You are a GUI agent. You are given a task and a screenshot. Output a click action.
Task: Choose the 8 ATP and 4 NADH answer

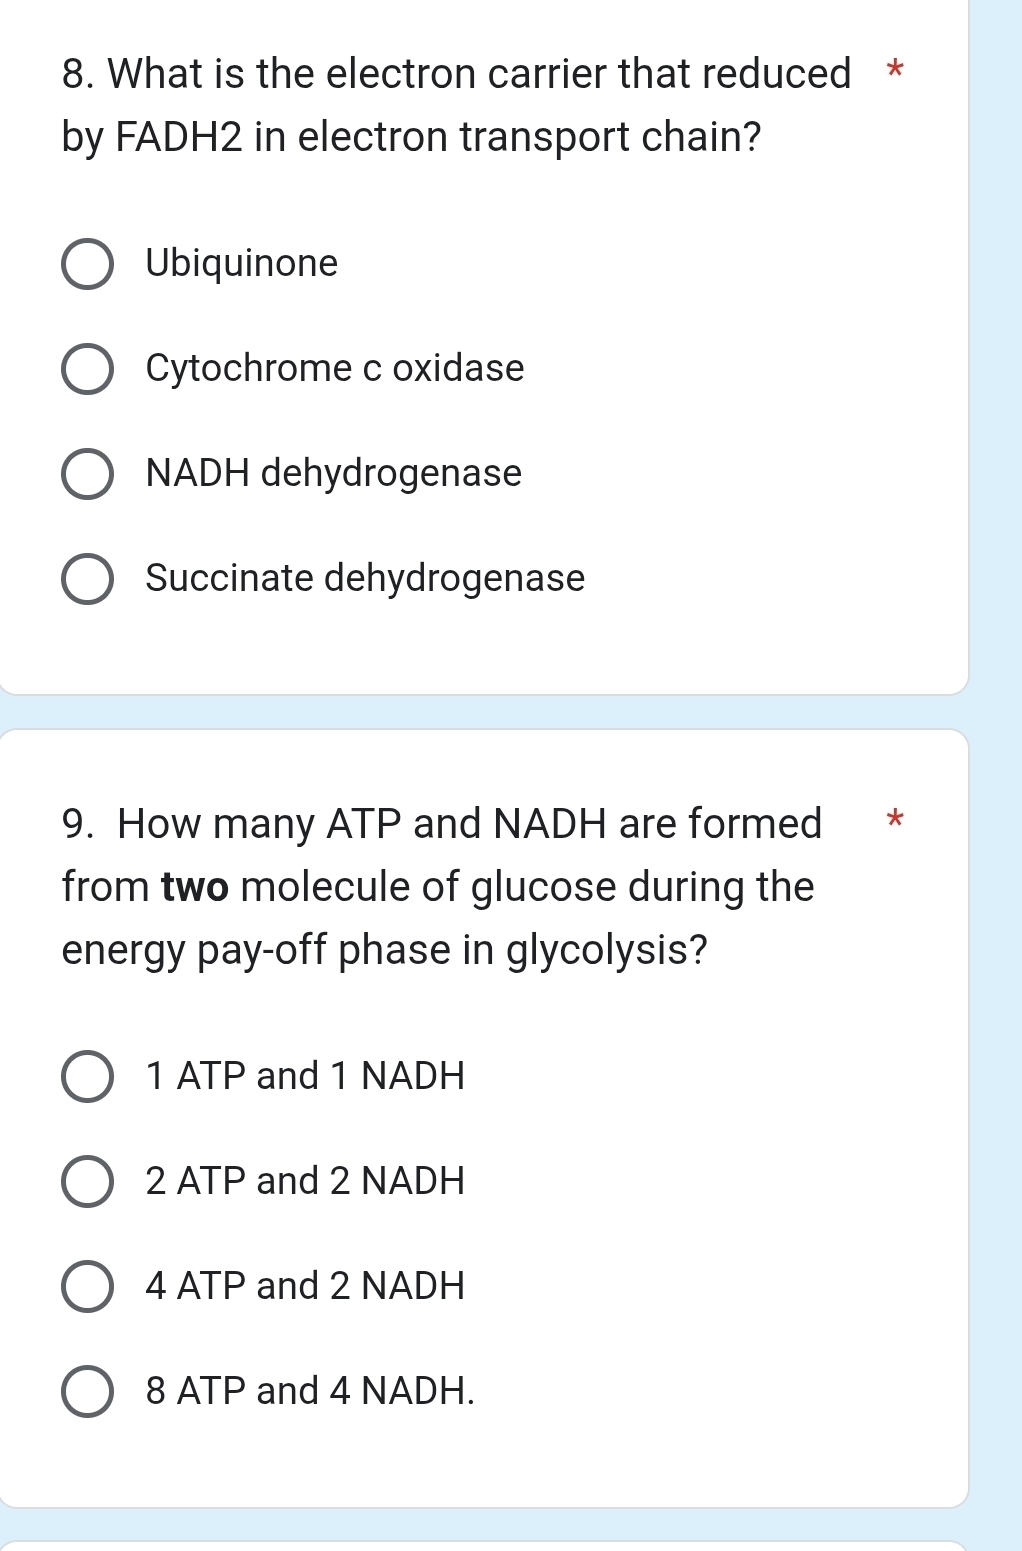88,1391
